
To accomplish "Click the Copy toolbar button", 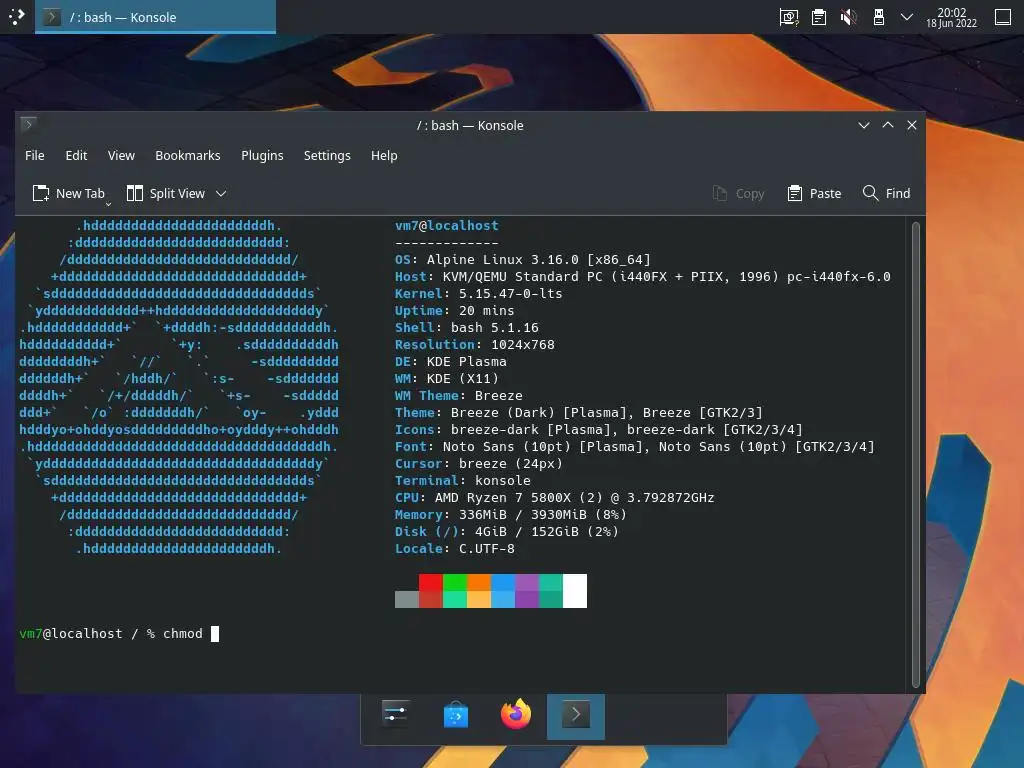I will coord(738,193).
